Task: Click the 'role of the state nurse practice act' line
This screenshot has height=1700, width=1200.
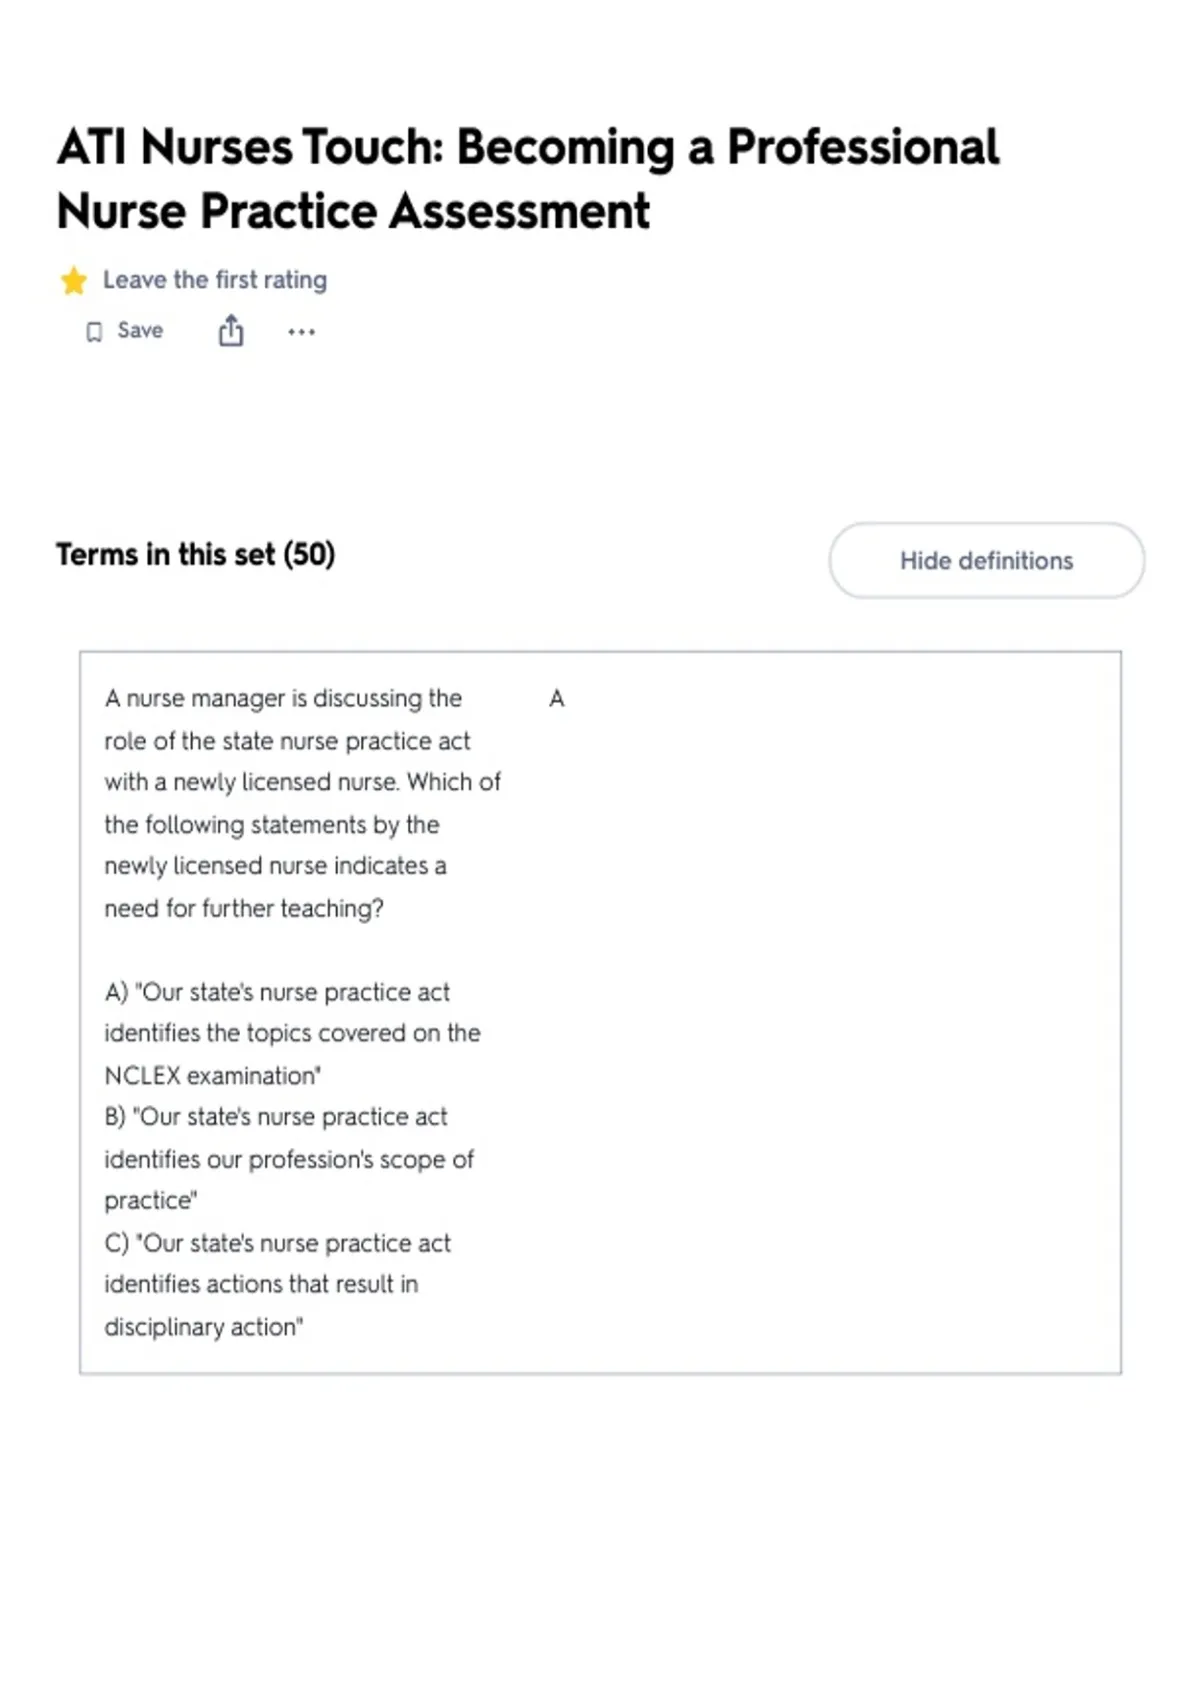Action: (x=287, y=741)
